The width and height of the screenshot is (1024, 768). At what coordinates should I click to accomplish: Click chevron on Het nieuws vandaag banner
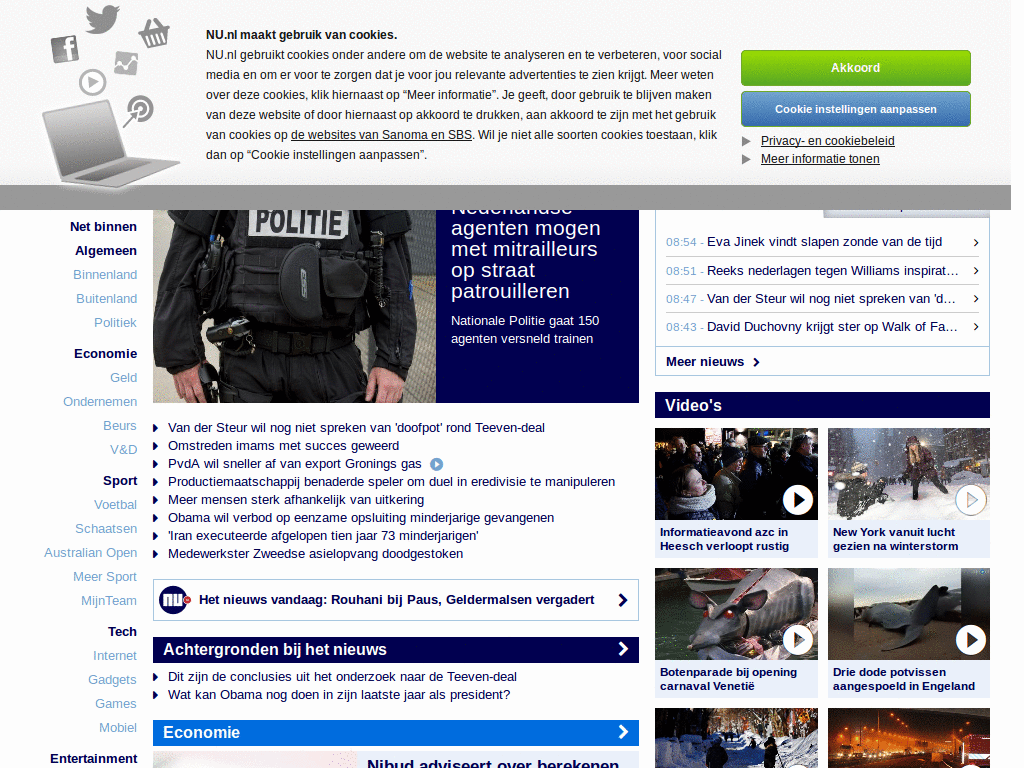tap(623, 600)
